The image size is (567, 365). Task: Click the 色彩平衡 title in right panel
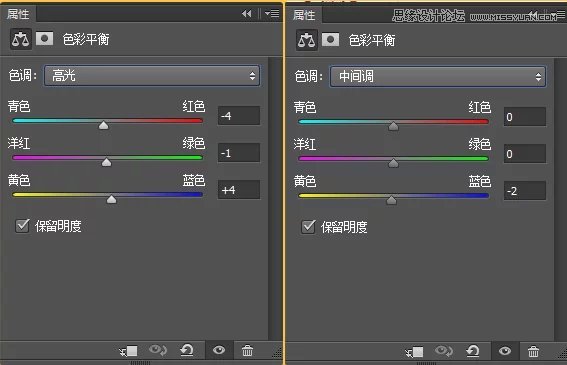372,40
